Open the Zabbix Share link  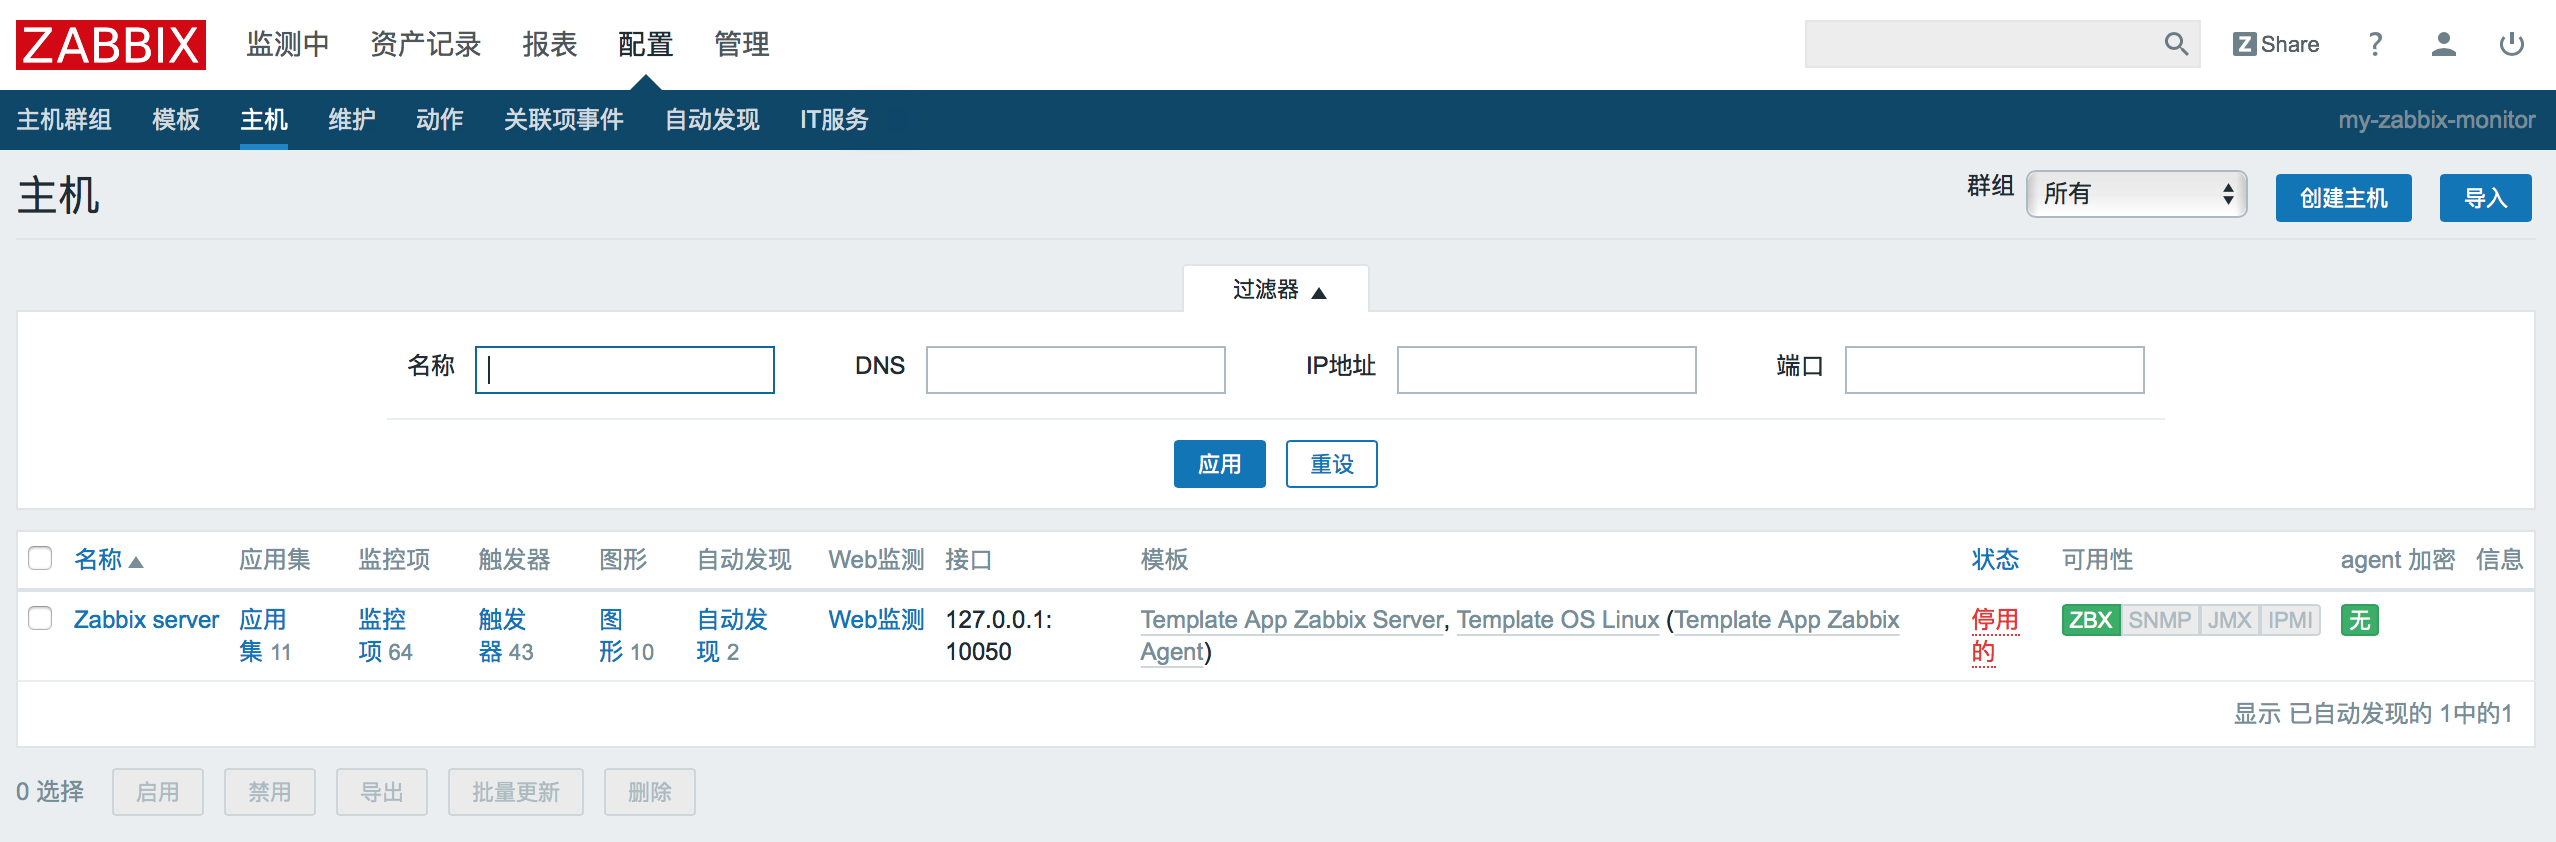click(x=2276, y=44)
